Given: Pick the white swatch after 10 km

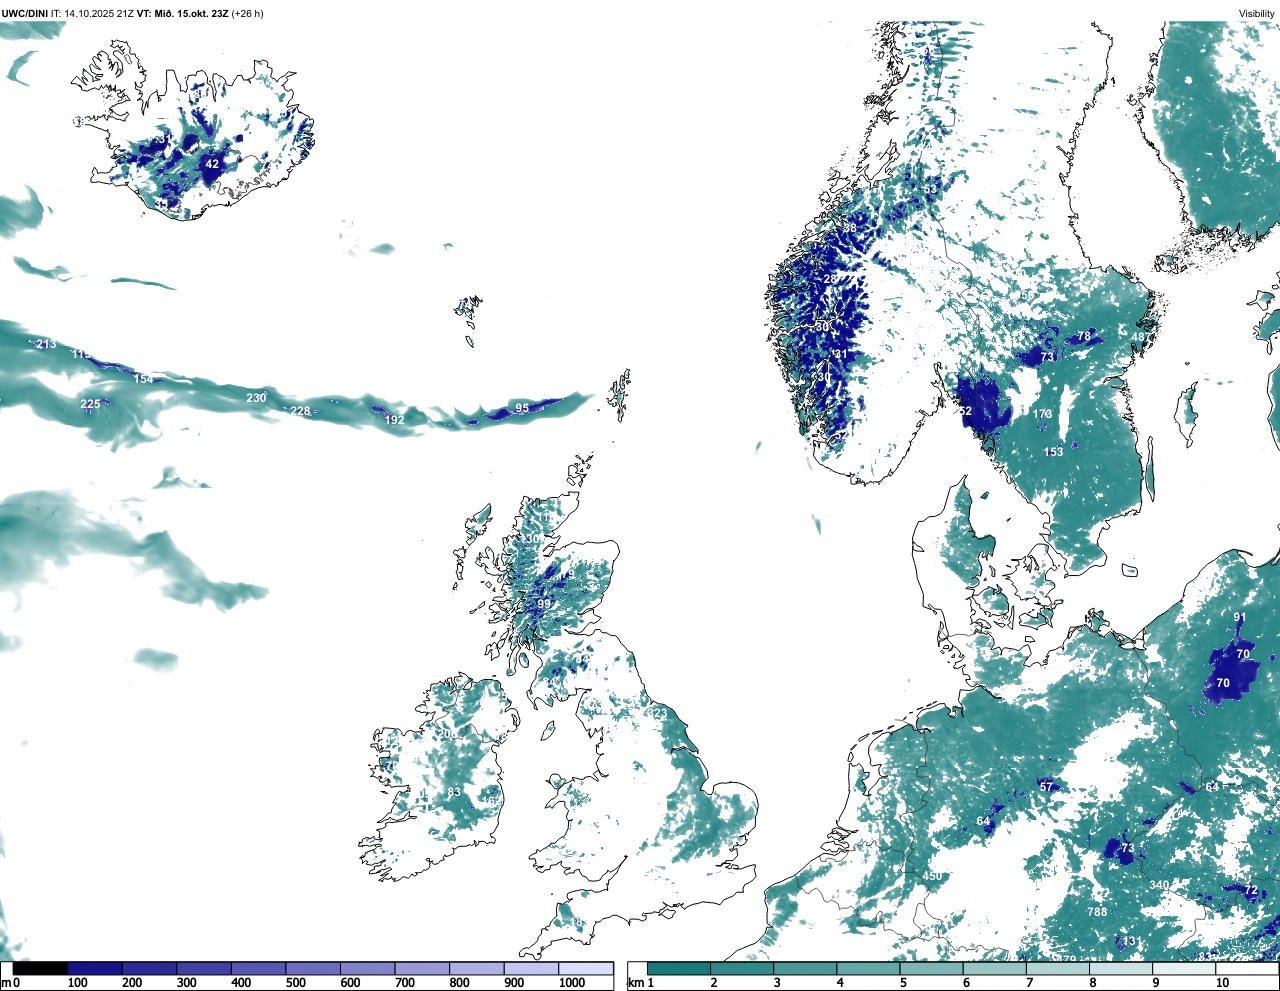Looking at the screenshot, I should (x=1246, y=969).
